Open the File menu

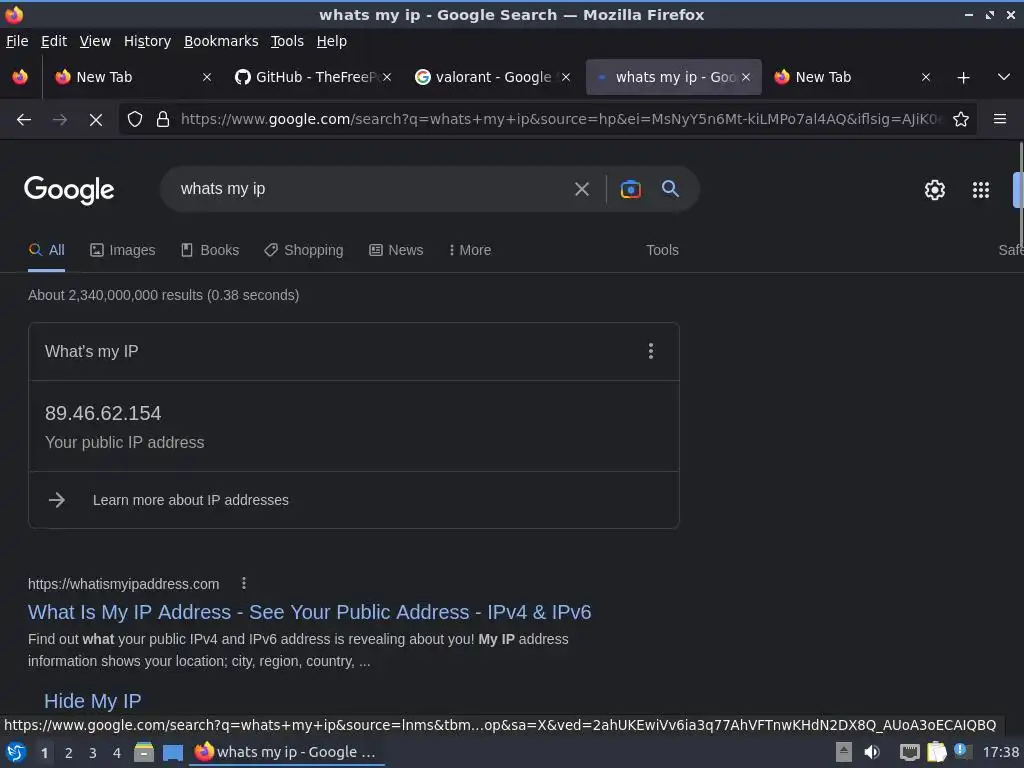[17, 41]
